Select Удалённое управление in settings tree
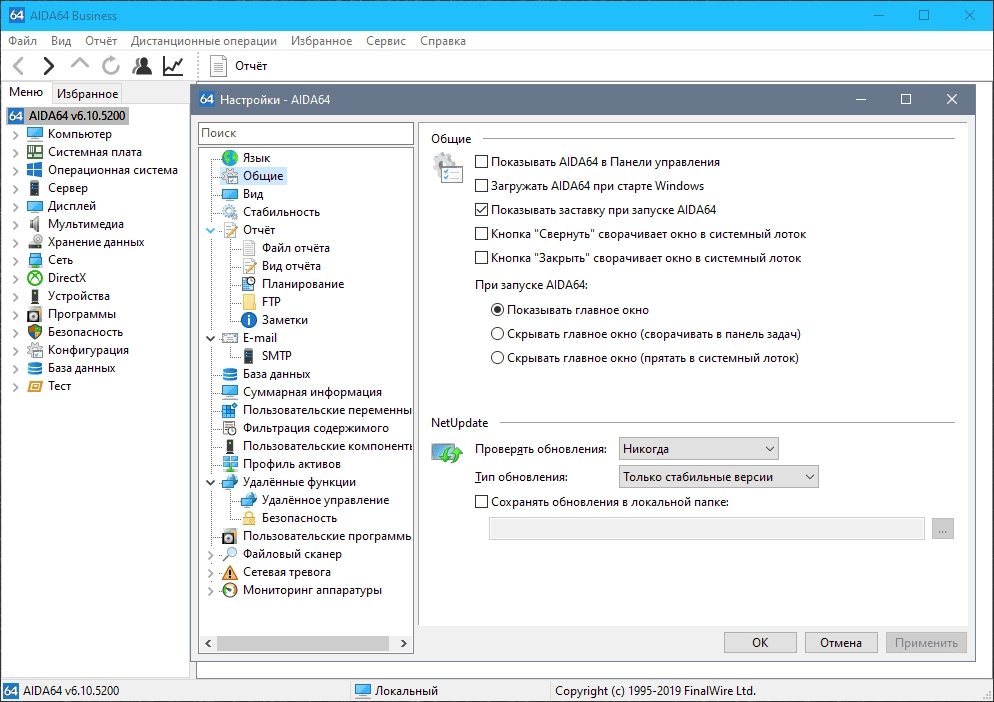The image size is (994, 702). pyautogui.click(x=325, y=500)
